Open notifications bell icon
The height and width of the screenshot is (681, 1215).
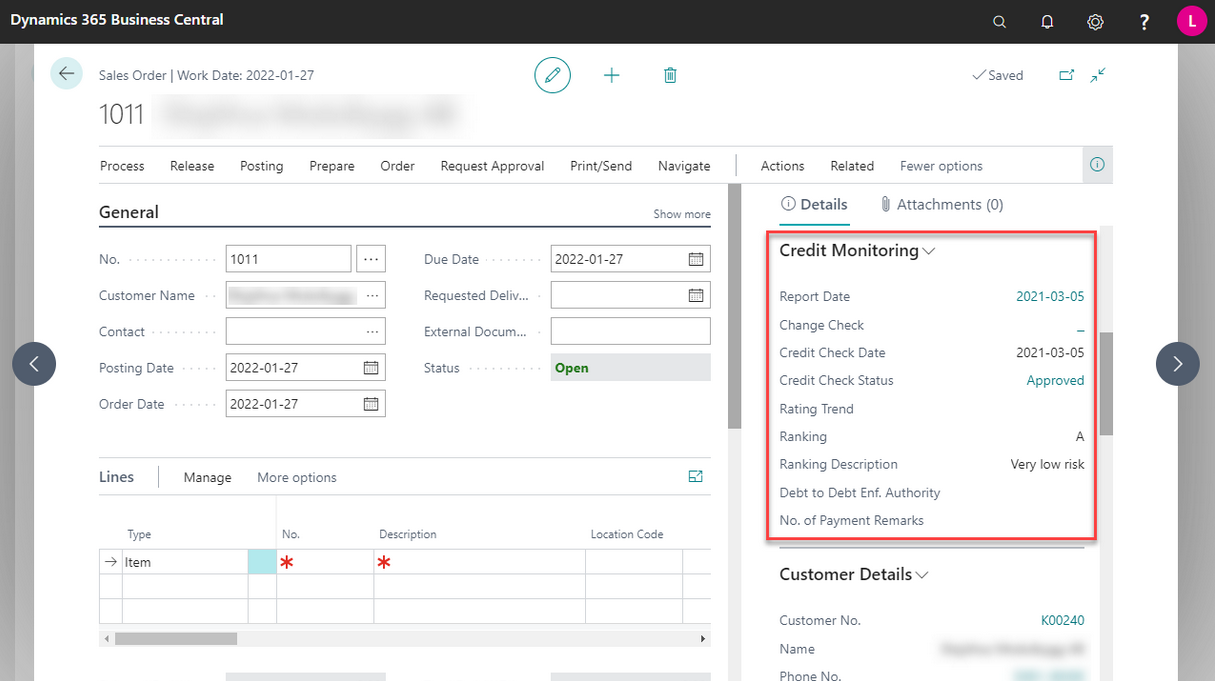pyautogui.click(x=1047, y=21)
